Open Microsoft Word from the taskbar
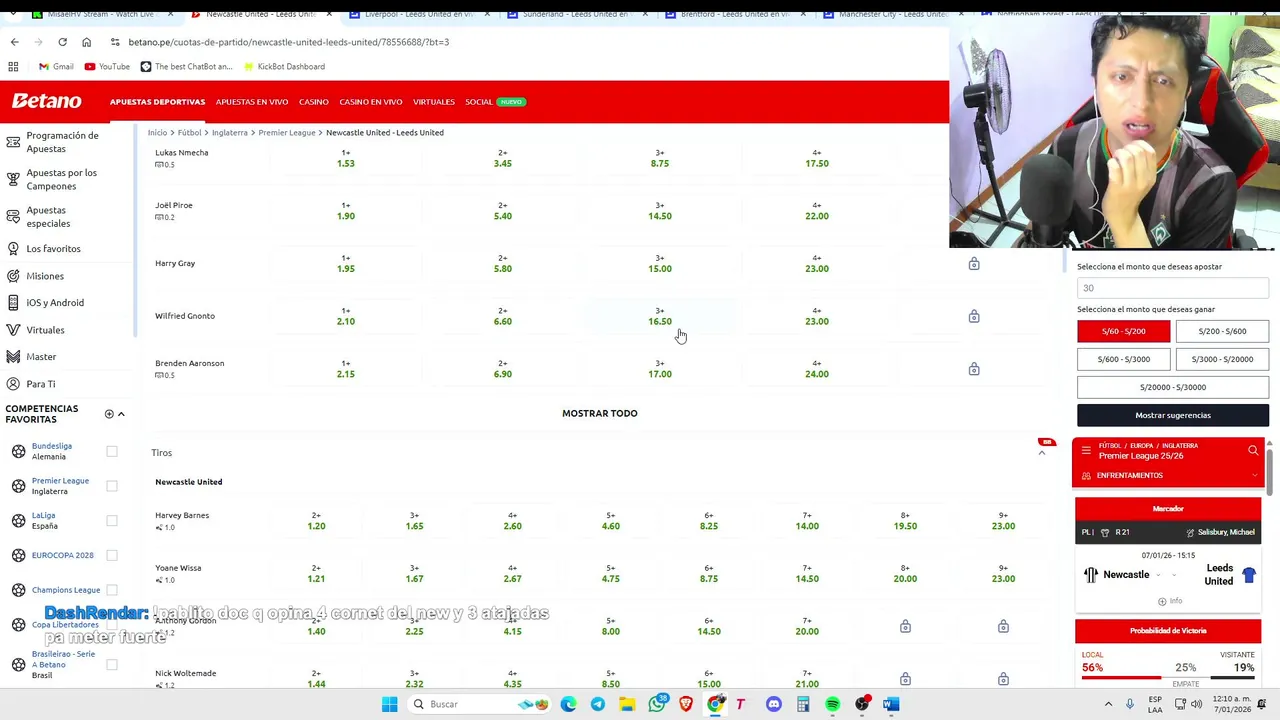Image resolution: width=1280 pixels, height=720 pixels. 891,704
